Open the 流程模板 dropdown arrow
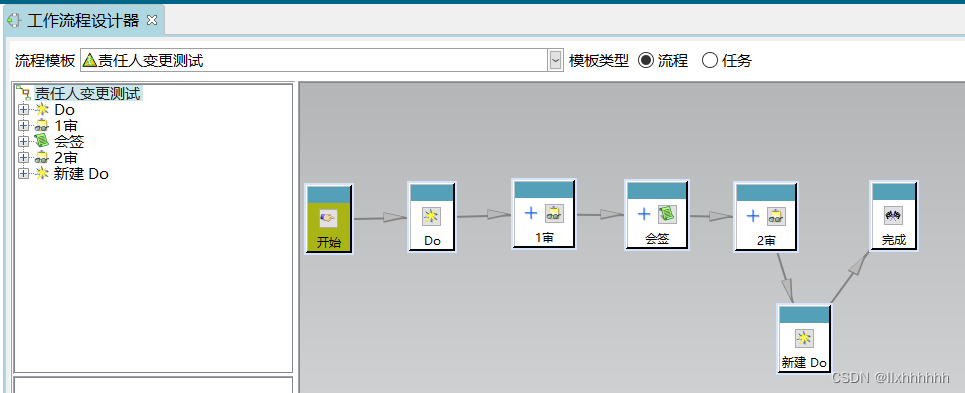 [x=556, y=60]
